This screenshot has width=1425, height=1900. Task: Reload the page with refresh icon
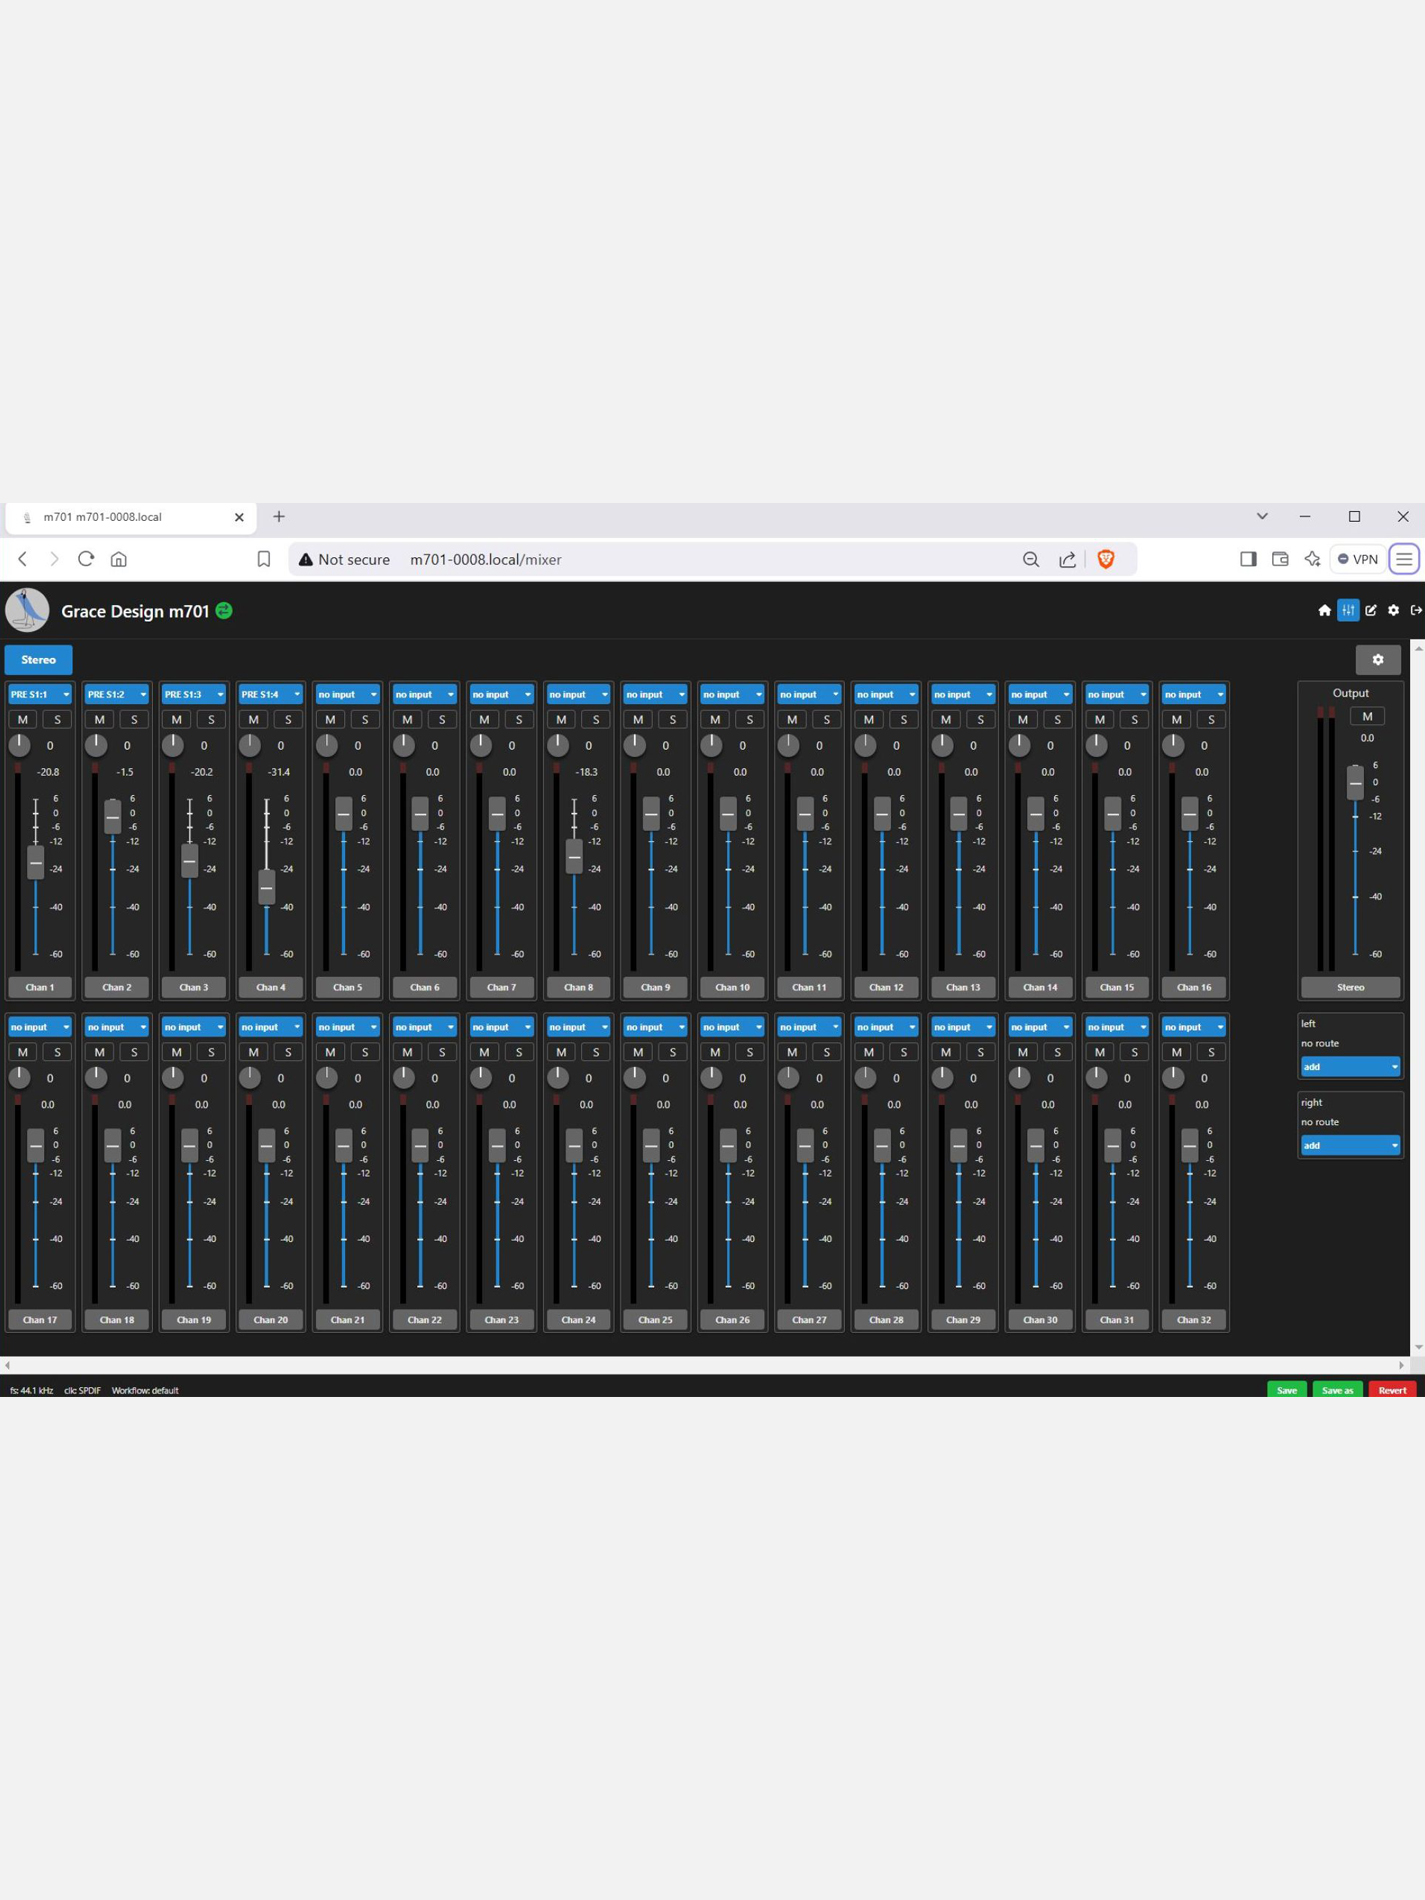pos(86,559)
